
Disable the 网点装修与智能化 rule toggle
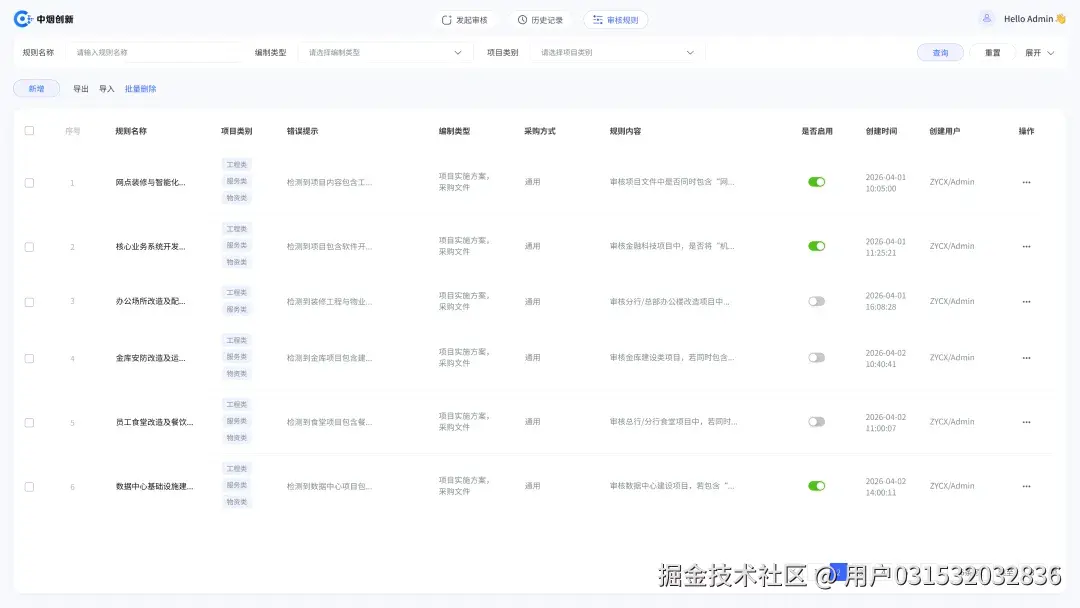pyautogui.click(x=817, y=181)
